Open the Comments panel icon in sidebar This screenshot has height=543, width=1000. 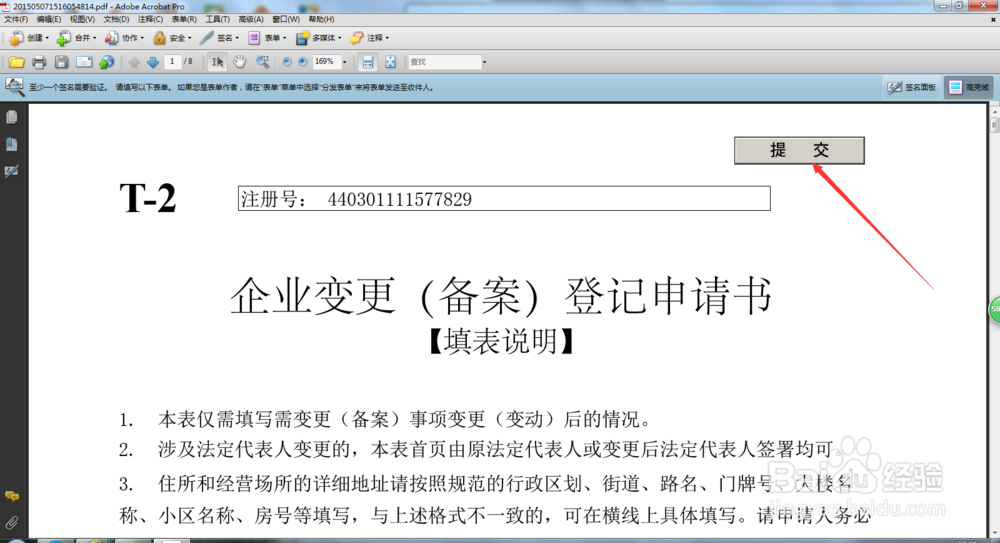pos(11,496)
